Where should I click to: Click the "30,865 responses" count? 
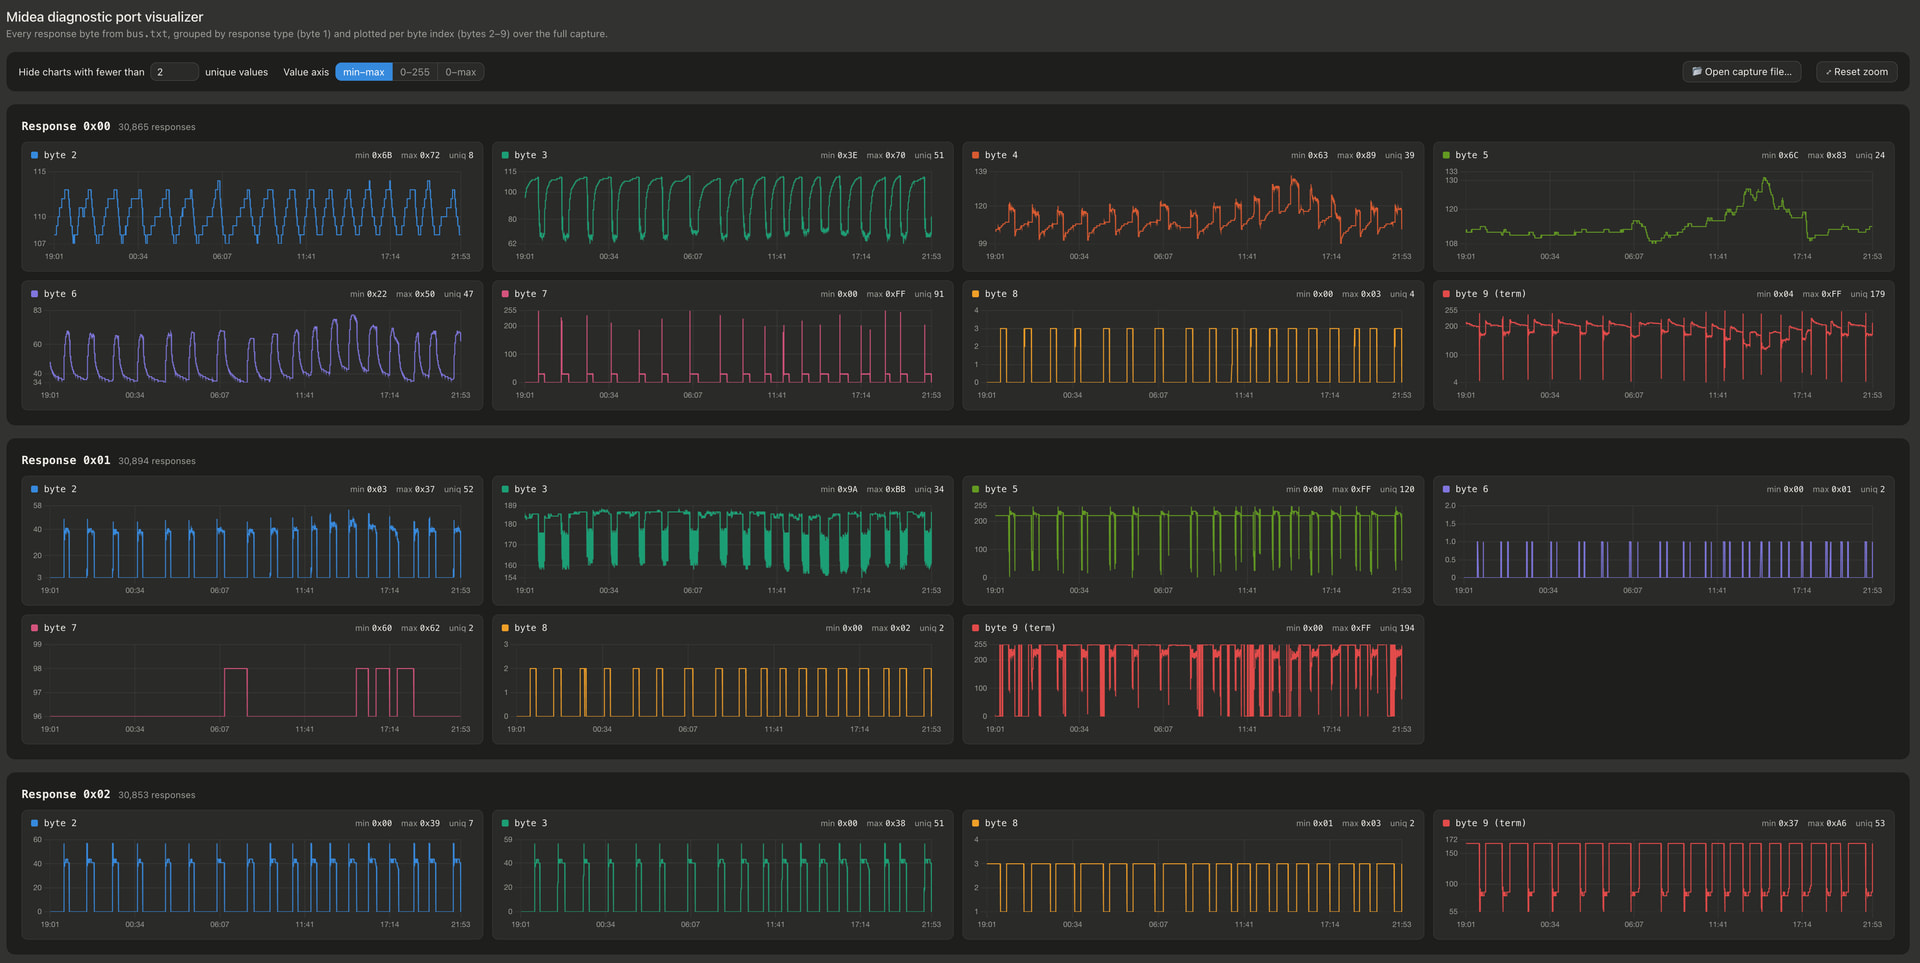[157, 127]
